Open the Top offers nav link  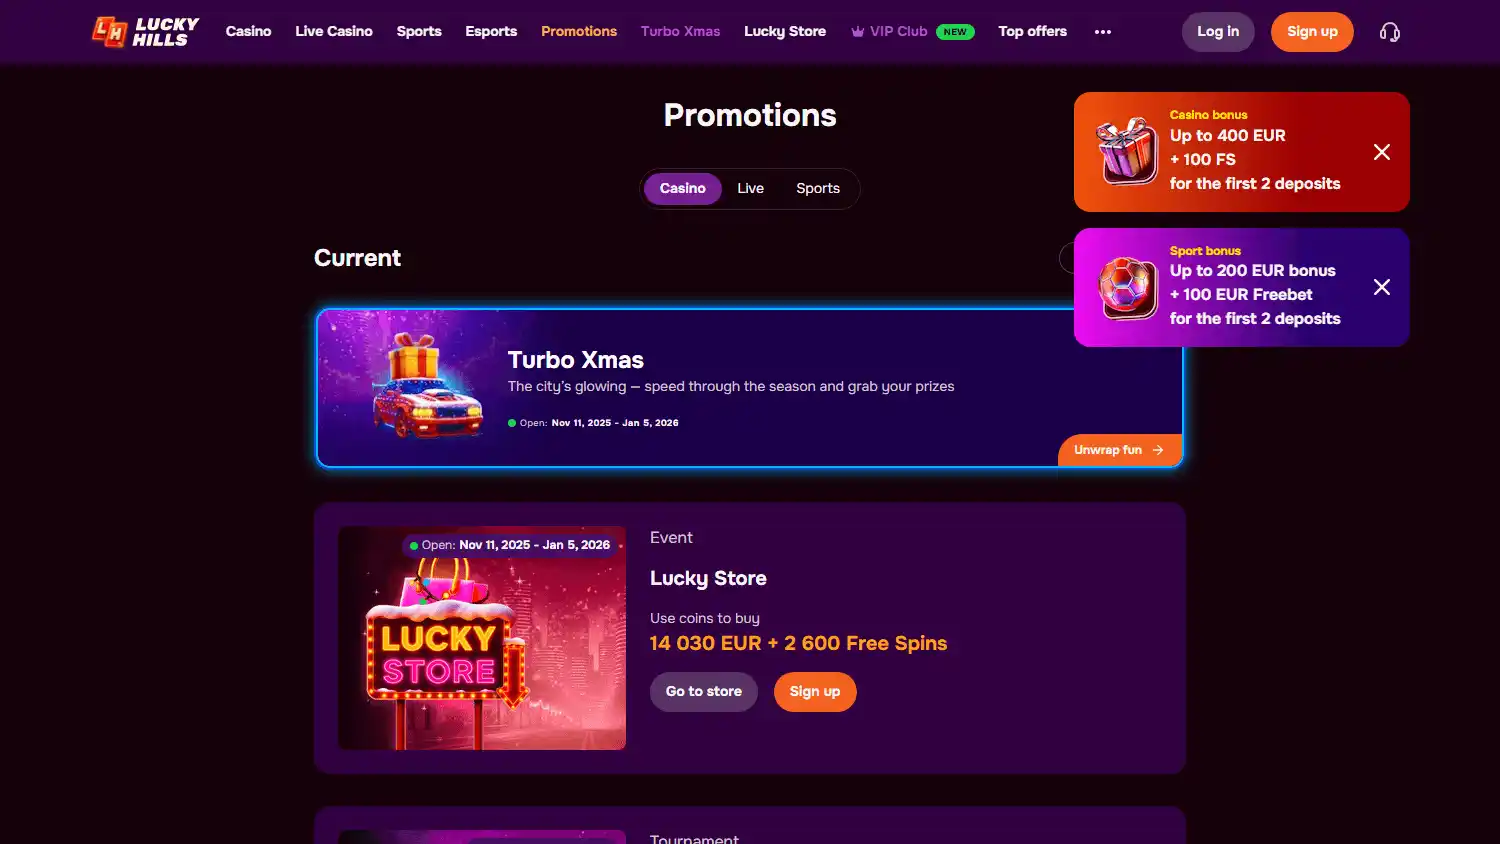pyautogui.click(x=1032, y=32)
